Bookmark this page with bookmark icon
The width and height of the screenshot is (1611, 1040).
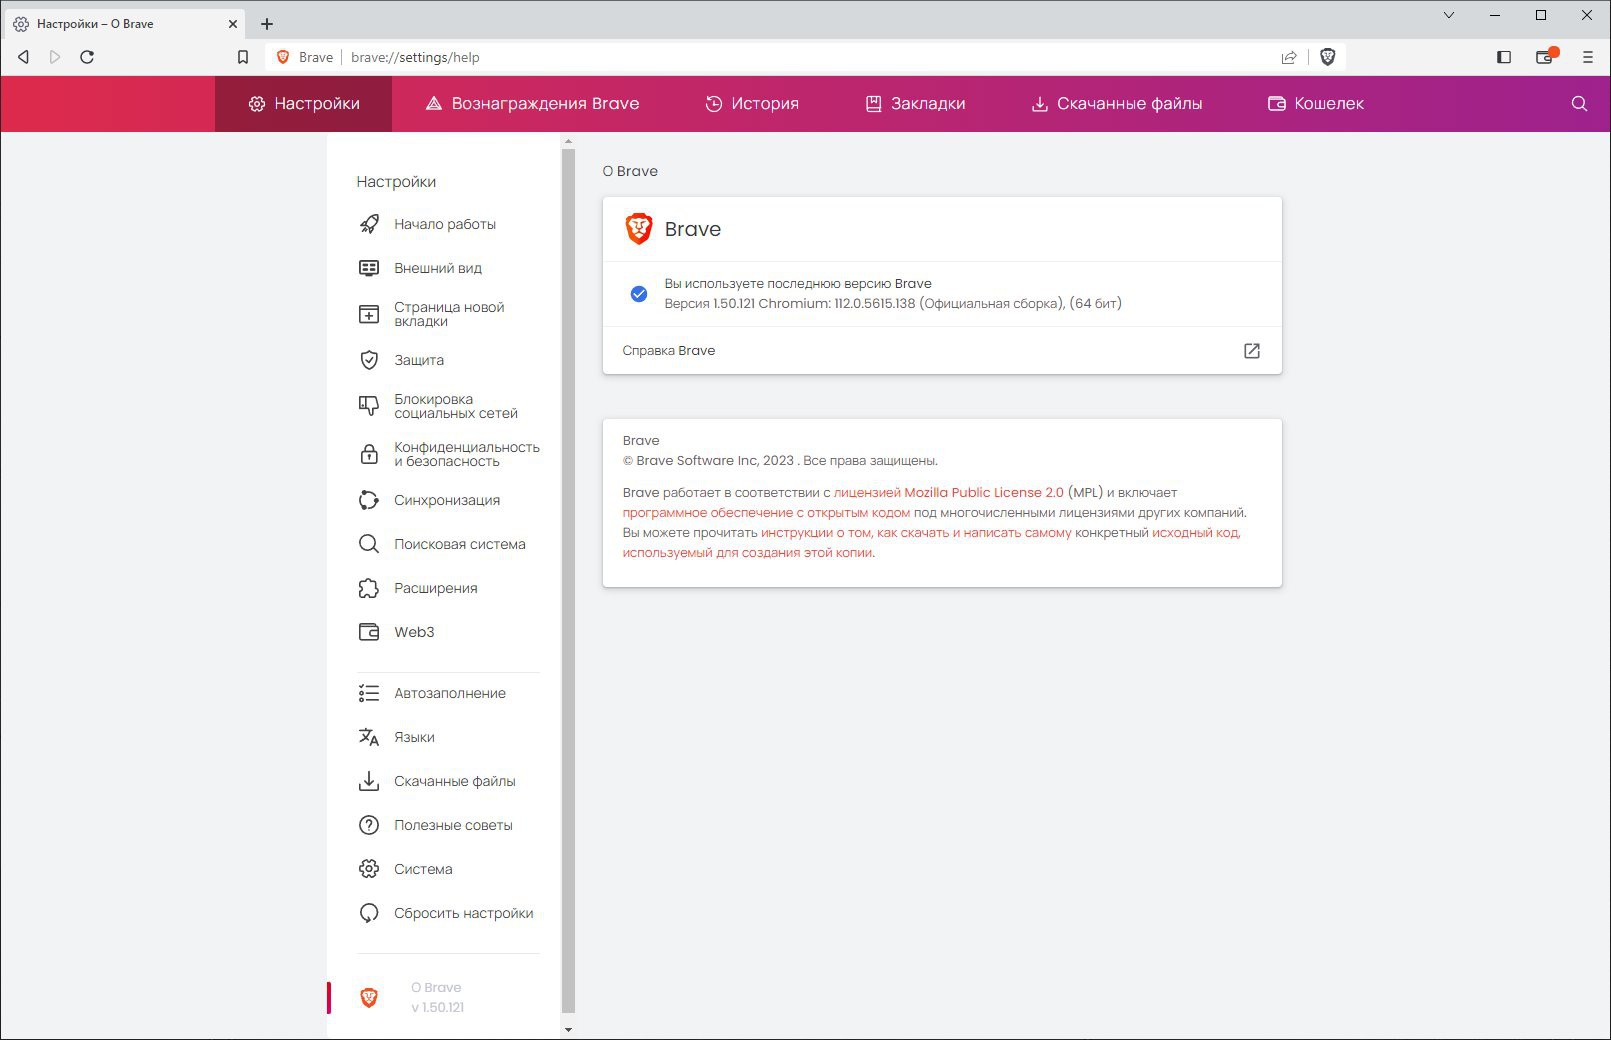coord(242,57)
